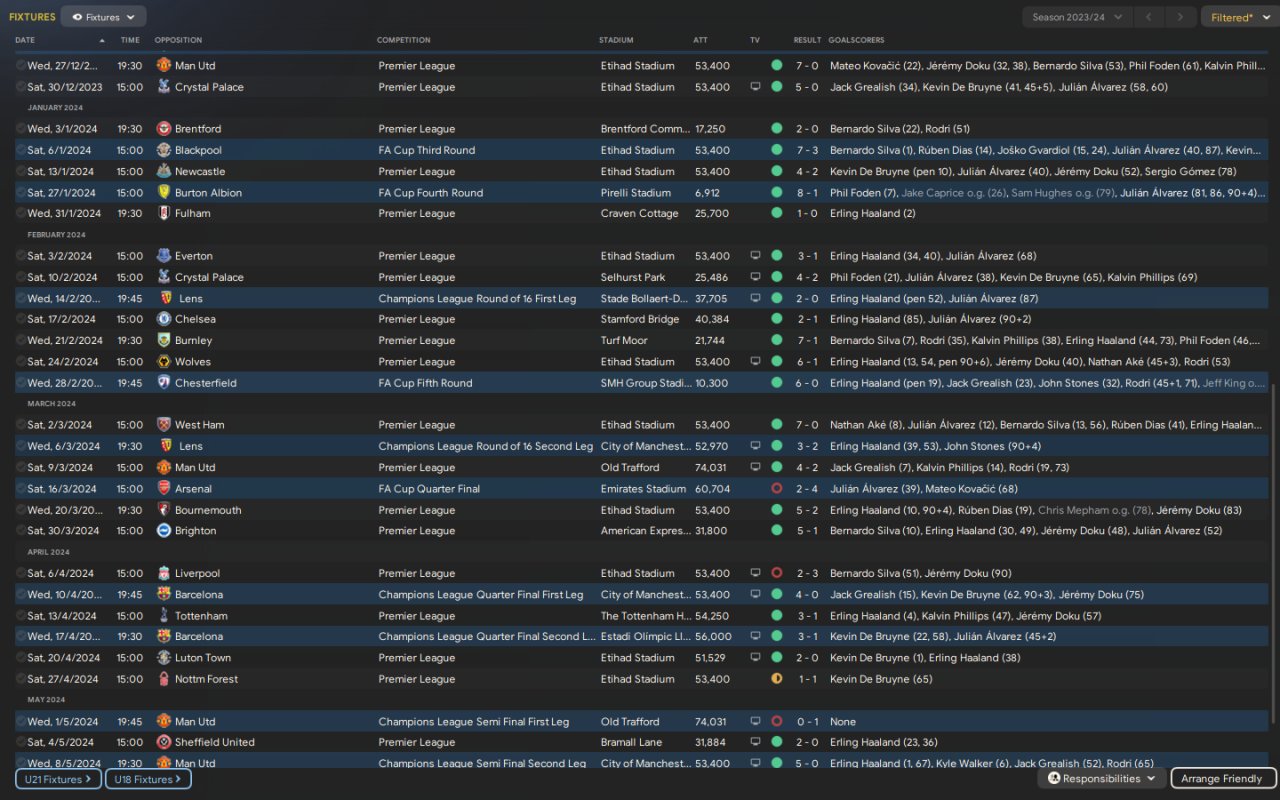Viewport: 1280px width, 800px height.
Task: Sort by the ATT column header
Action: click(x=700, y=40)
